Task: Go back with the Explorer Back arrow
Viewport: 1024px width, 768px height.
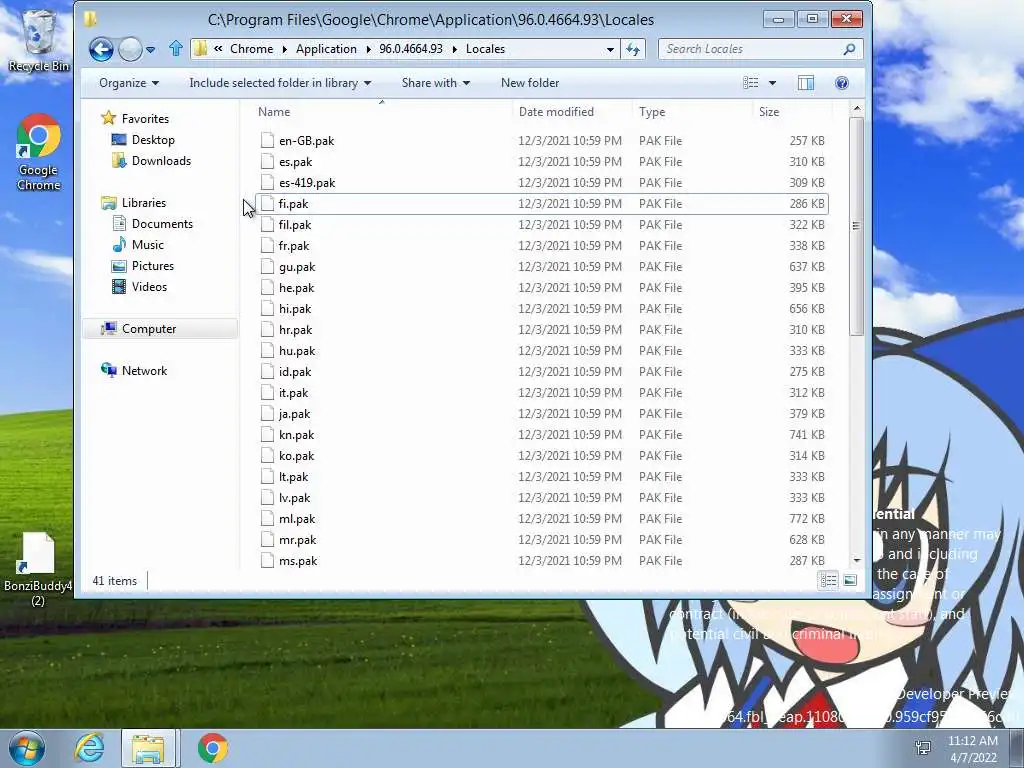Action: coord(101,49)
